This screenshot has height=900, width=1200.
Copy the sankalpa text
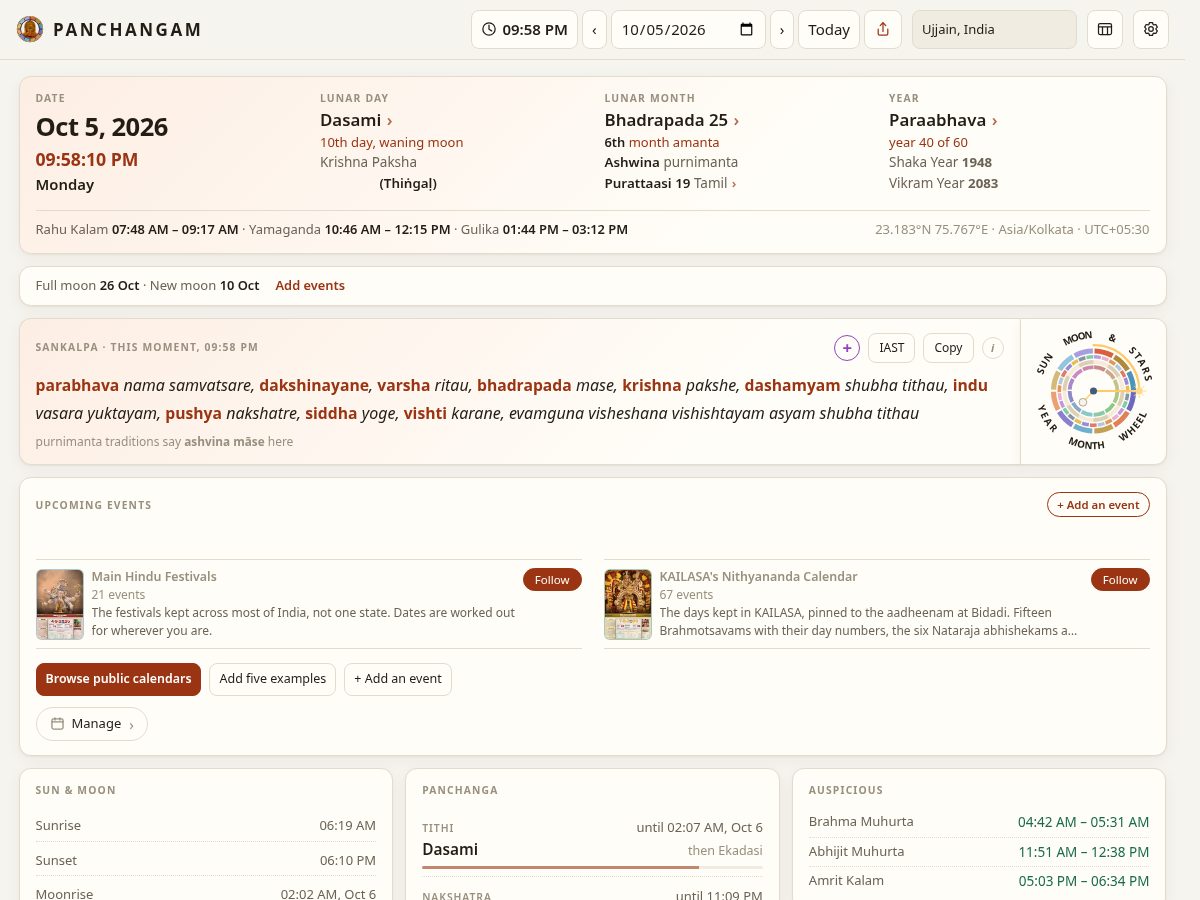948,347
